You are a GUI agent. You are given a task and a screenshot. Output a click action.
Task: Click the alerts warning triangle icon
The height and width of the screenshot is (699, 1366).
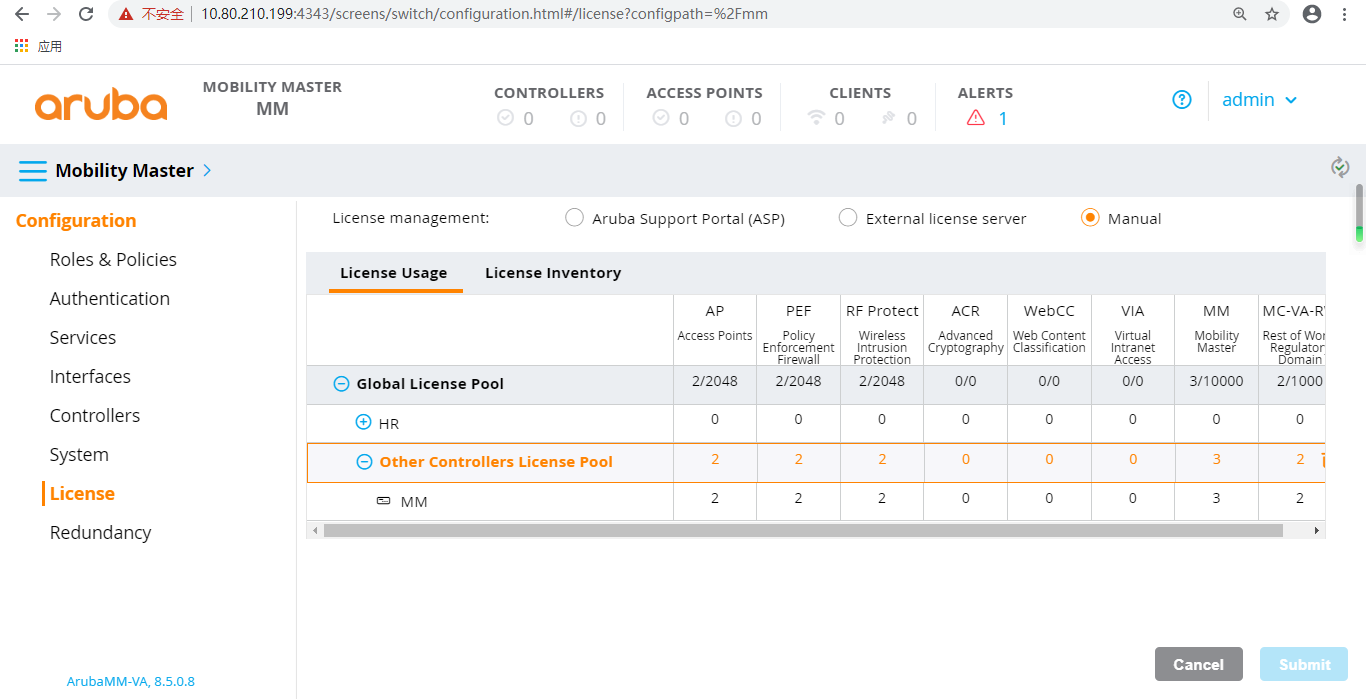click(974, 118)
